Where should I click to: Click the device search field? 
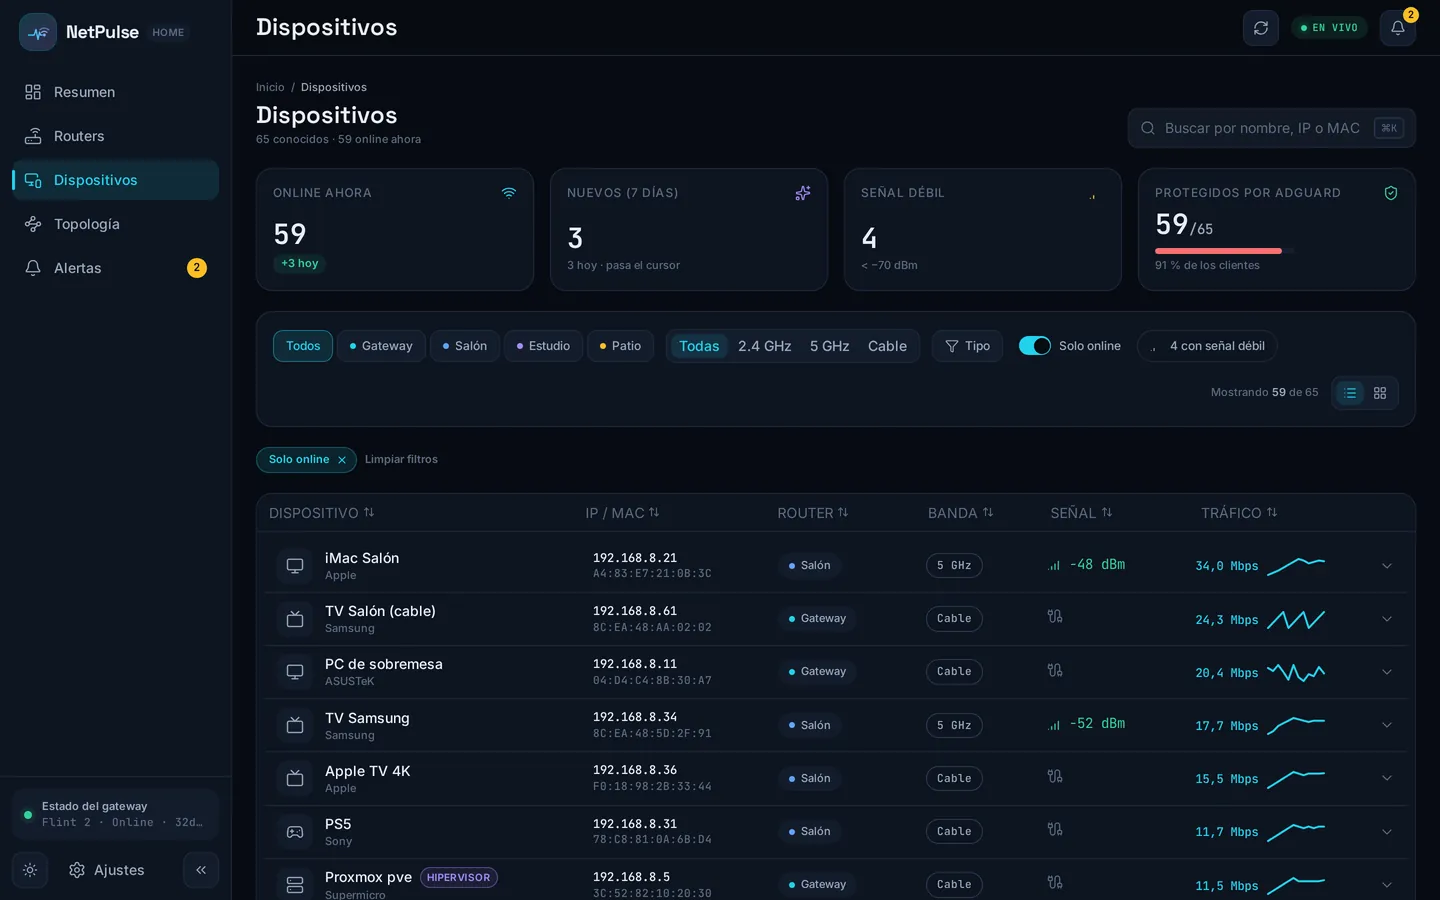click(x=1271, y=128)
